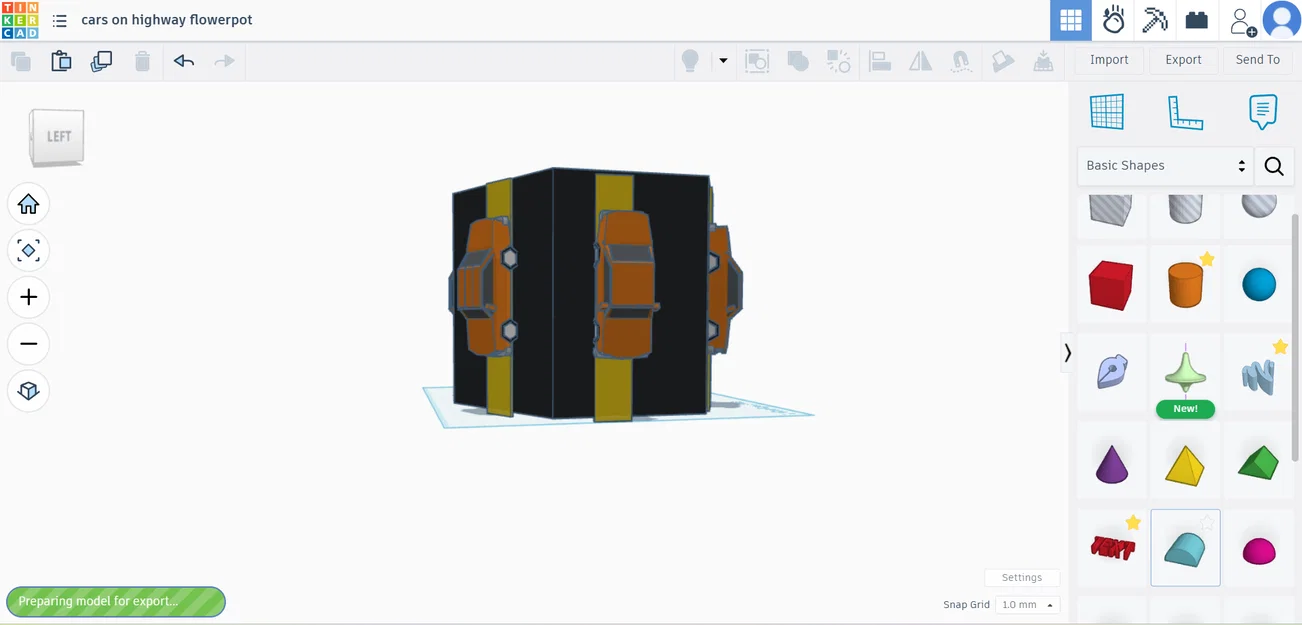1302x625 pixels.
Task: Favorite the orange cylinder shape
Action: pos(1207,260)
